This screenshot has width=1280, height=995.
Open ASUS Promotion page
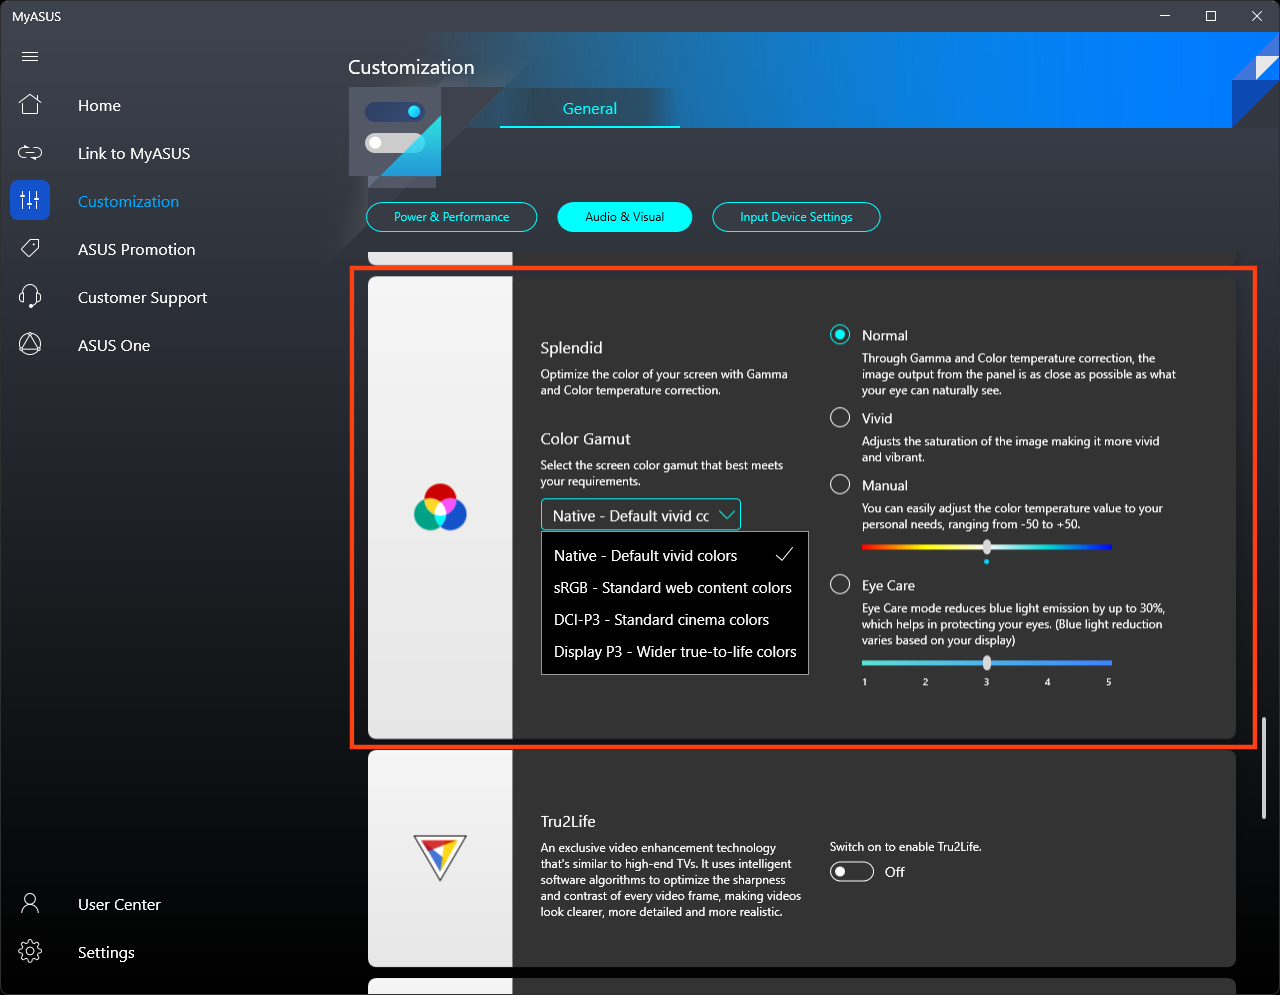pyautogui.click(x=137, y=249)
